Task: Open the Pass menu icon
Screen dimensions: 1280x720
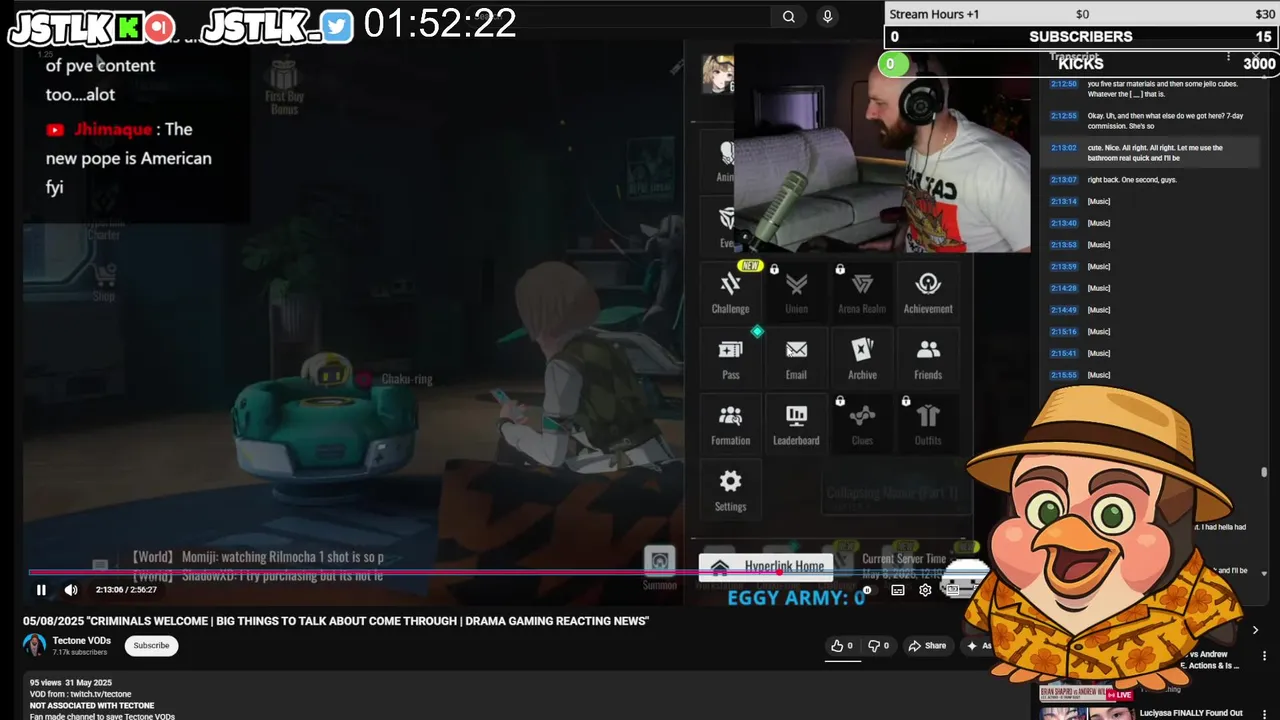Action: tap(730, 358)
